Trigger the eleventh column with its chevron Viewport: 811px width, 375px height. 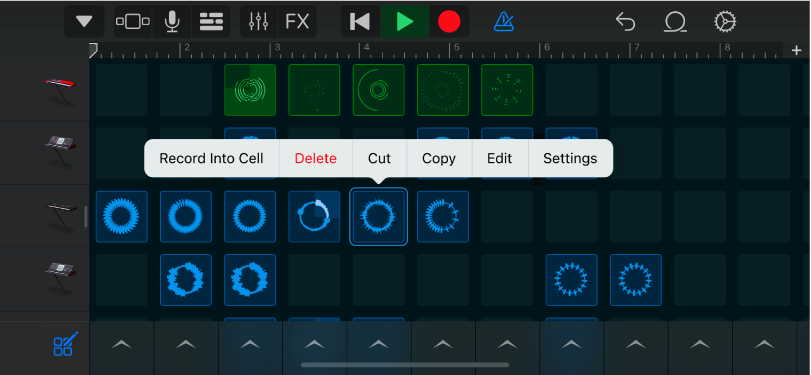[x=764, y=344]
